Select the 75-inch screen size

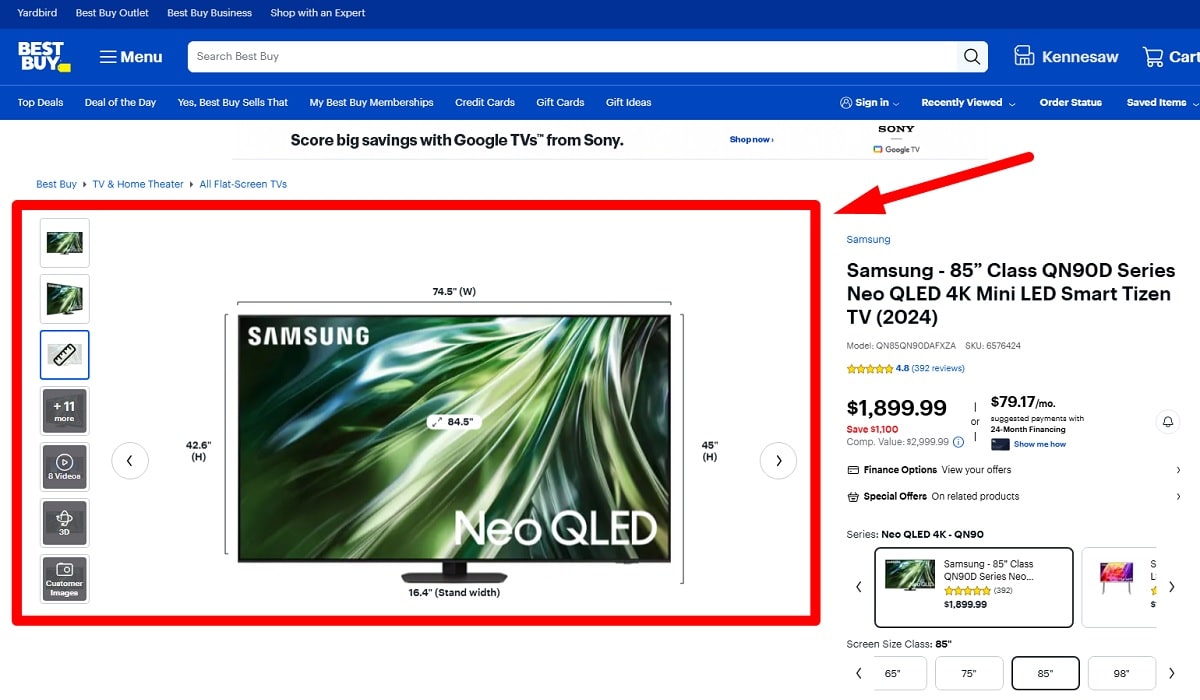[x=968, y=673]
